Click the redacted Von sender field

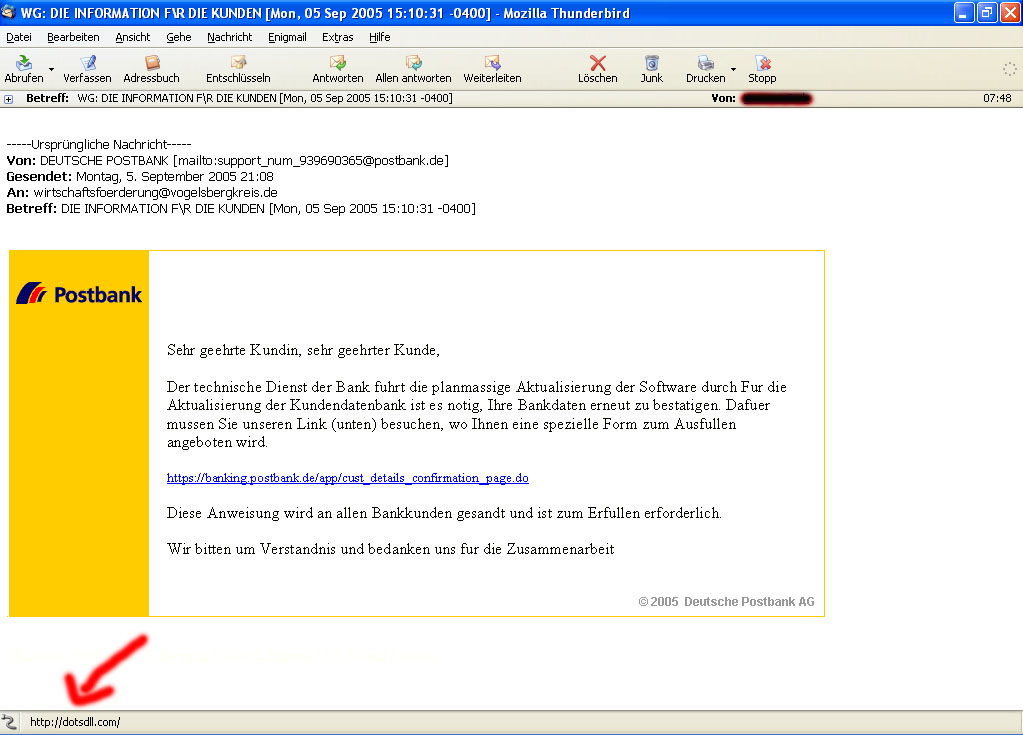coord(776,98)
